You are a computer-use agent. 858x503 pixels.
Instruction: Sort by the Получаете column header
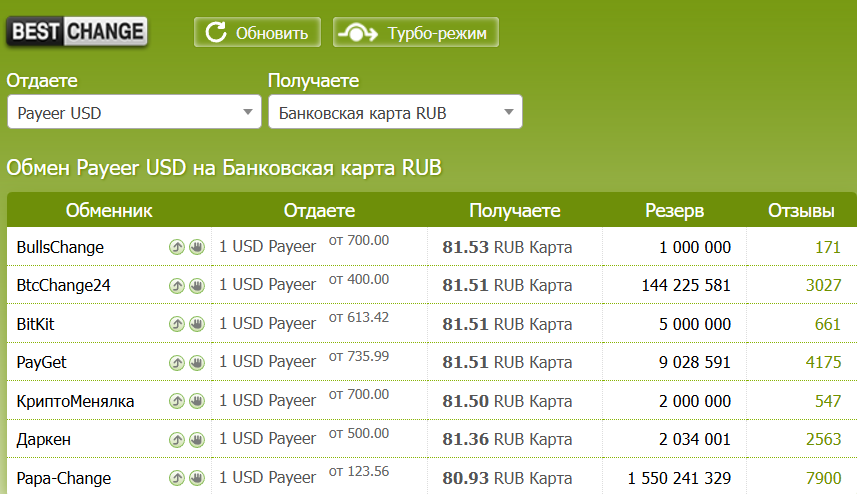pos(514,211)
